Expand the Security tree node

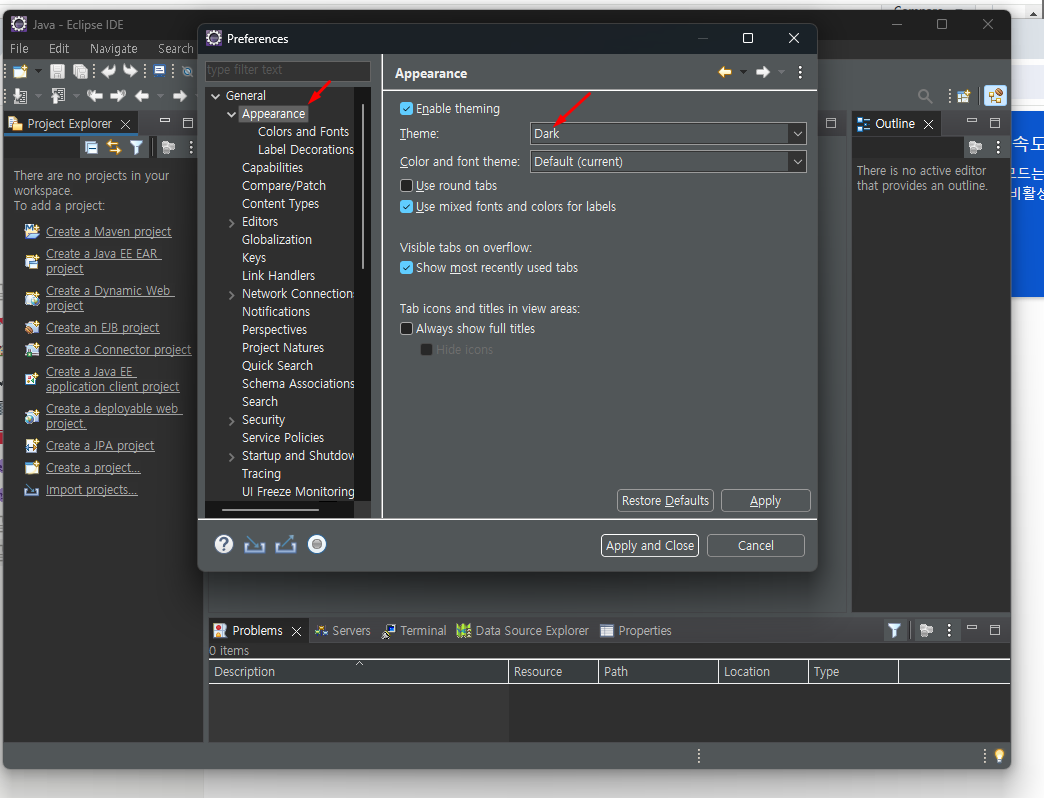coord(231,421)
